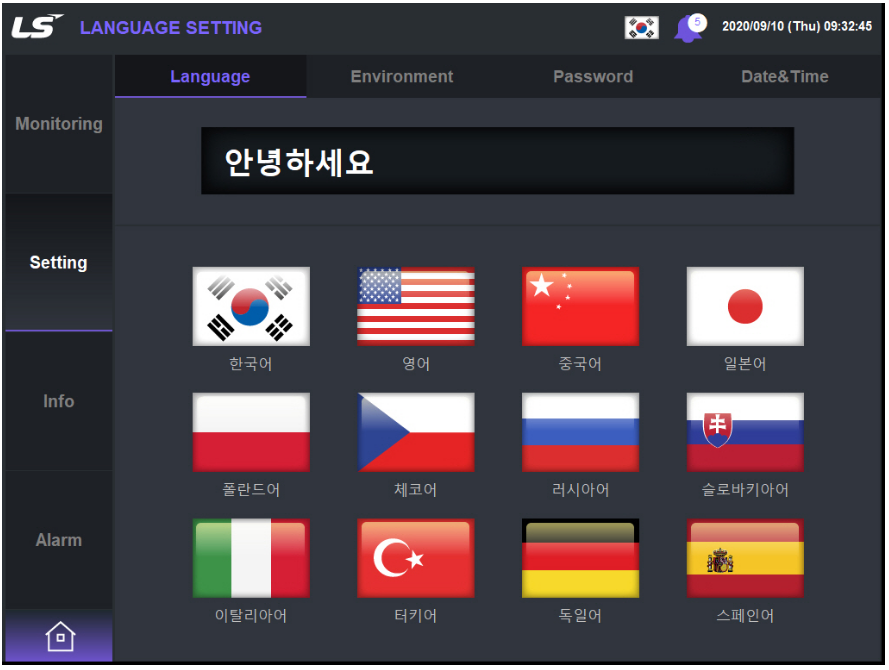Click the 슬로바키아어 label
Image resolution: width=889 pixels, height=670 pixels.
(x=745, y=490)
